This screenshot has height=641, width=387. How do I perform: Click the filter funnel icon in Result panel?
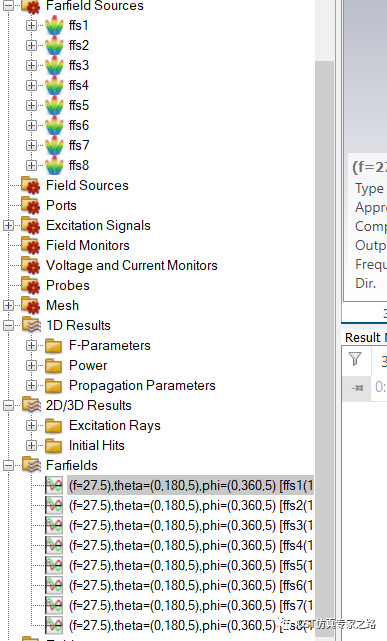click(356, 359)
